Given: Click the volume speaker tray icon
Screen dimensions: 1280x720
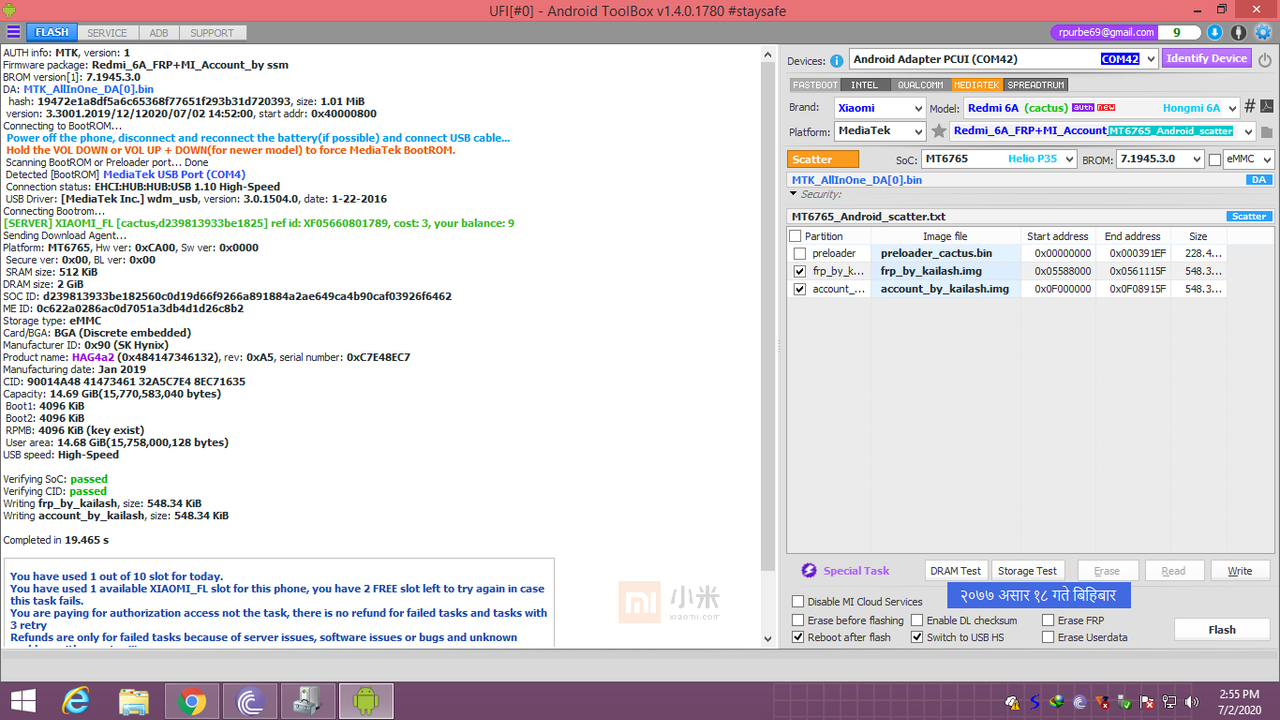Looking at the screenshot, I should pos(1190,703).
